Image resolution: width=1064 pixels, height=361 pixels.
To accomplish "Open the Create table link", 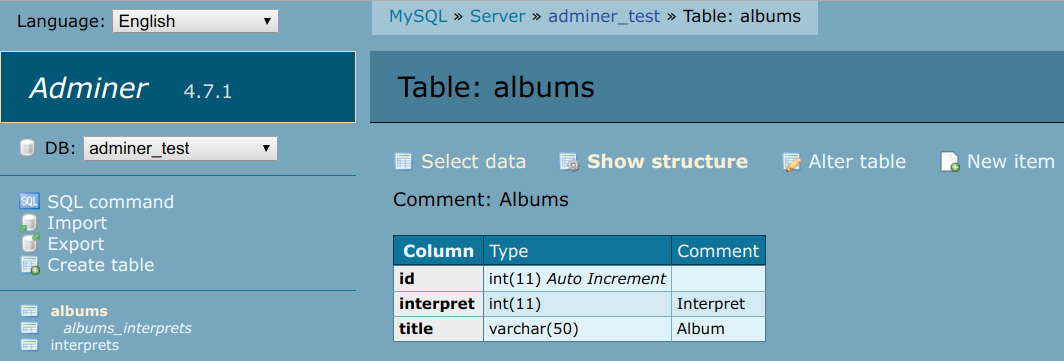I will tap(101, 265).
